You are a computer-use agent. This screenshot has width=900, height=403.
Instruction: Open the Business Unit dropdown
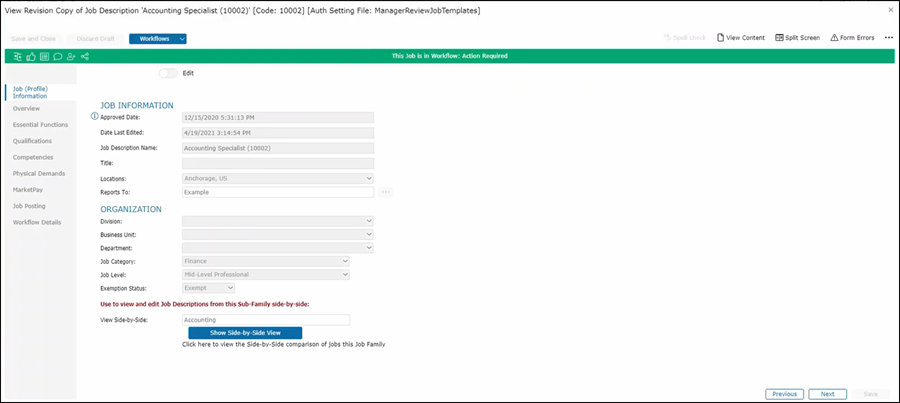[x=277, y=234]
